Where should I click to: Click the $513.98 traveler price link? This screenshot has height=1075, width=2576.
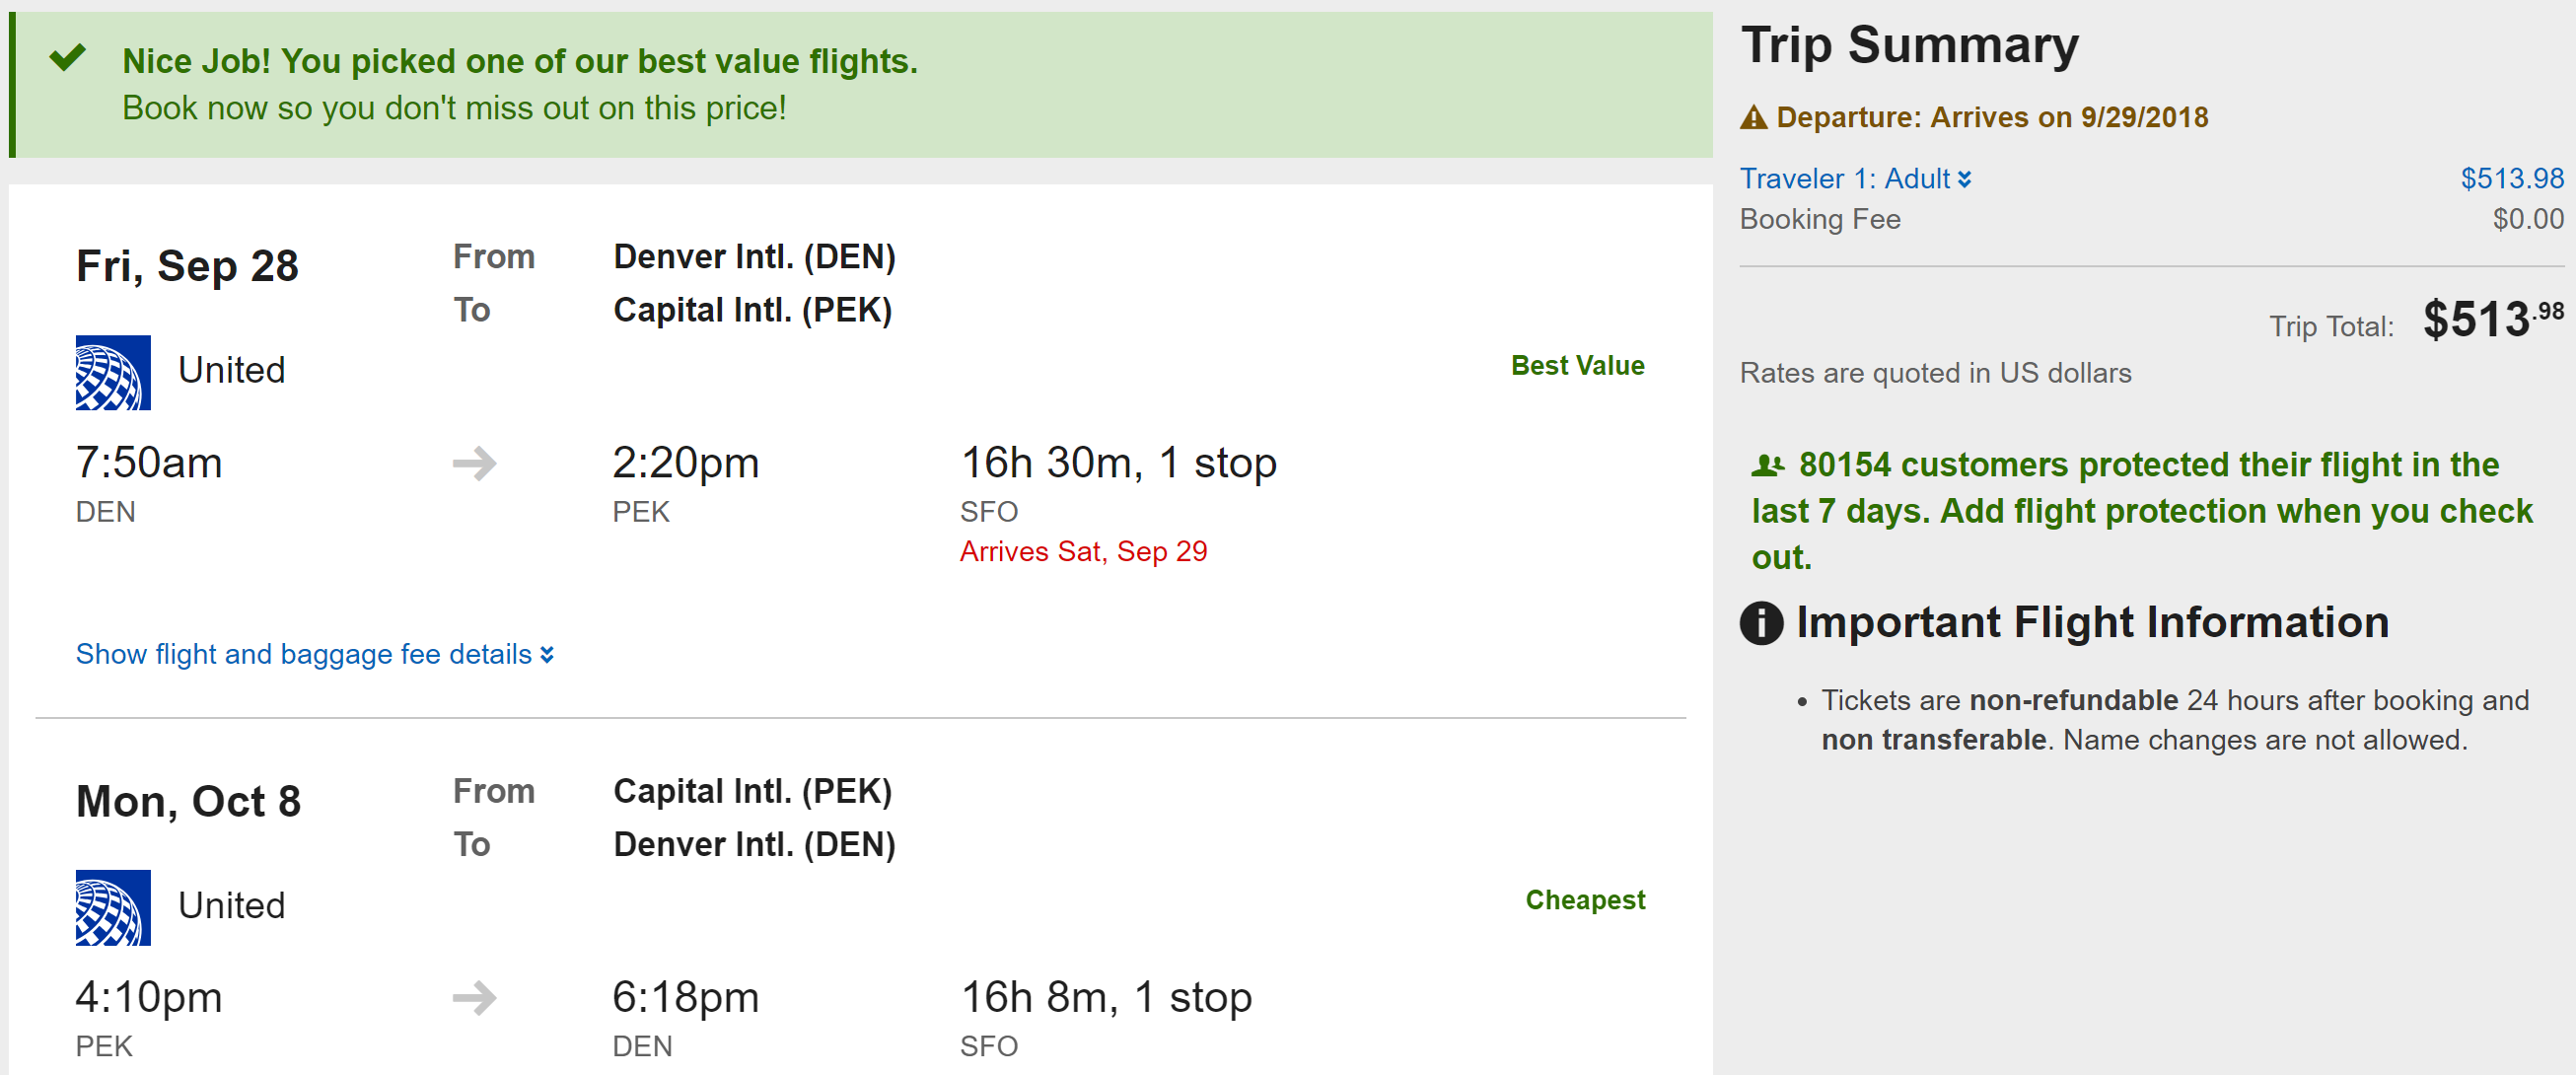pyautogui.click(x=2511, y=179)
